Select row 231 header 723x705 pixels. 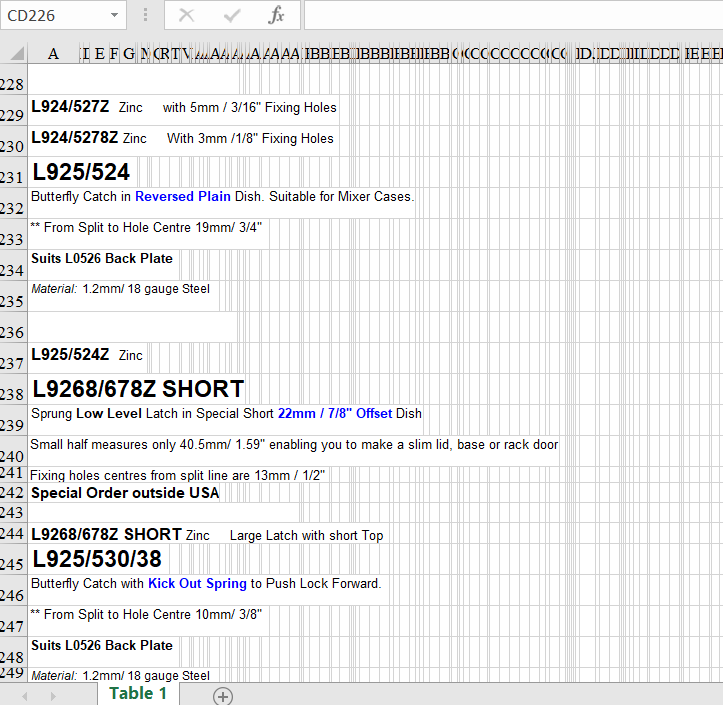tap(13, 178)
